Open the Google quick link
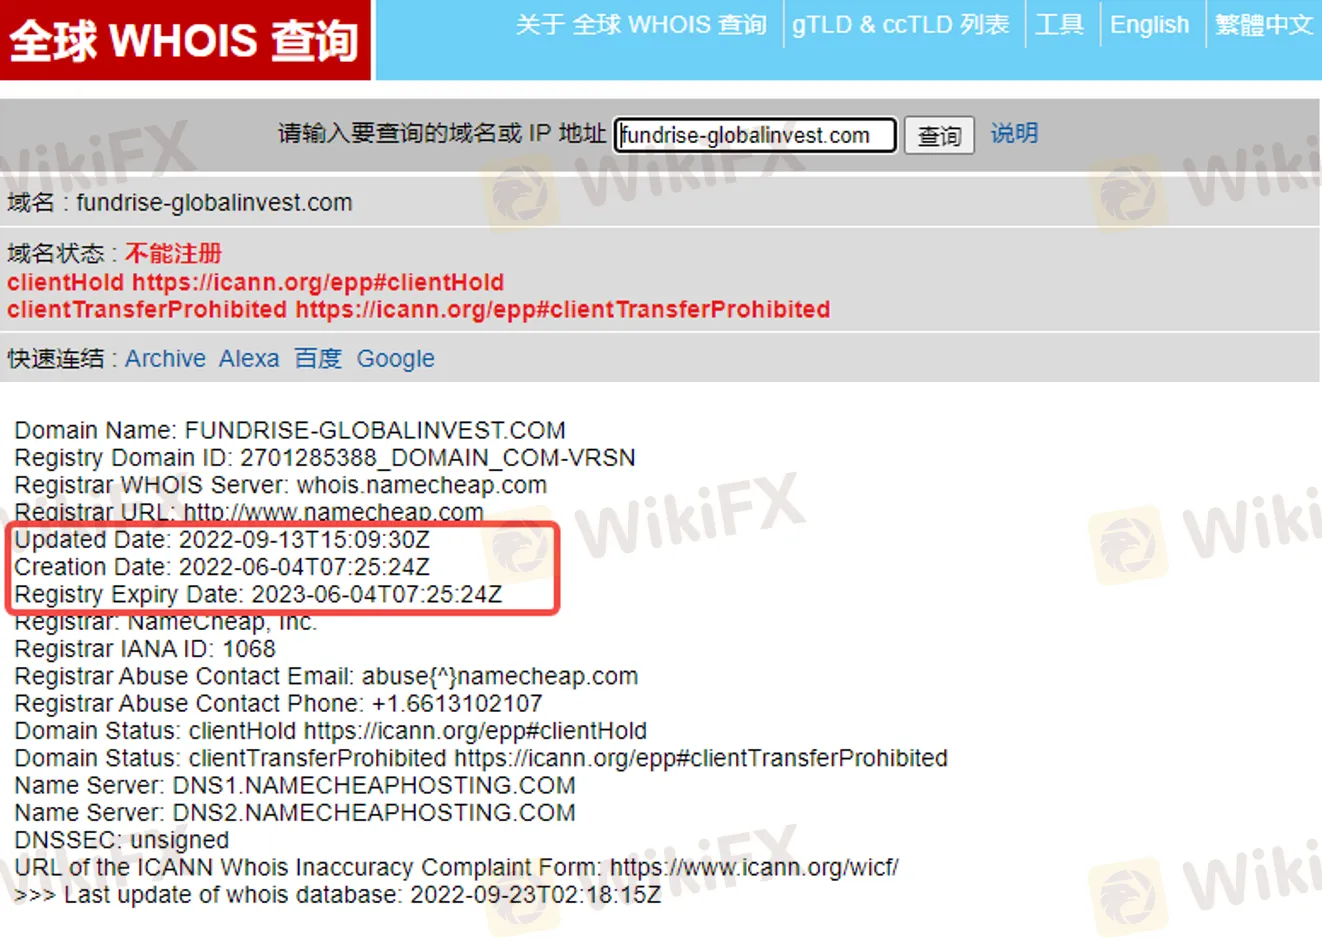 [396, 359]
